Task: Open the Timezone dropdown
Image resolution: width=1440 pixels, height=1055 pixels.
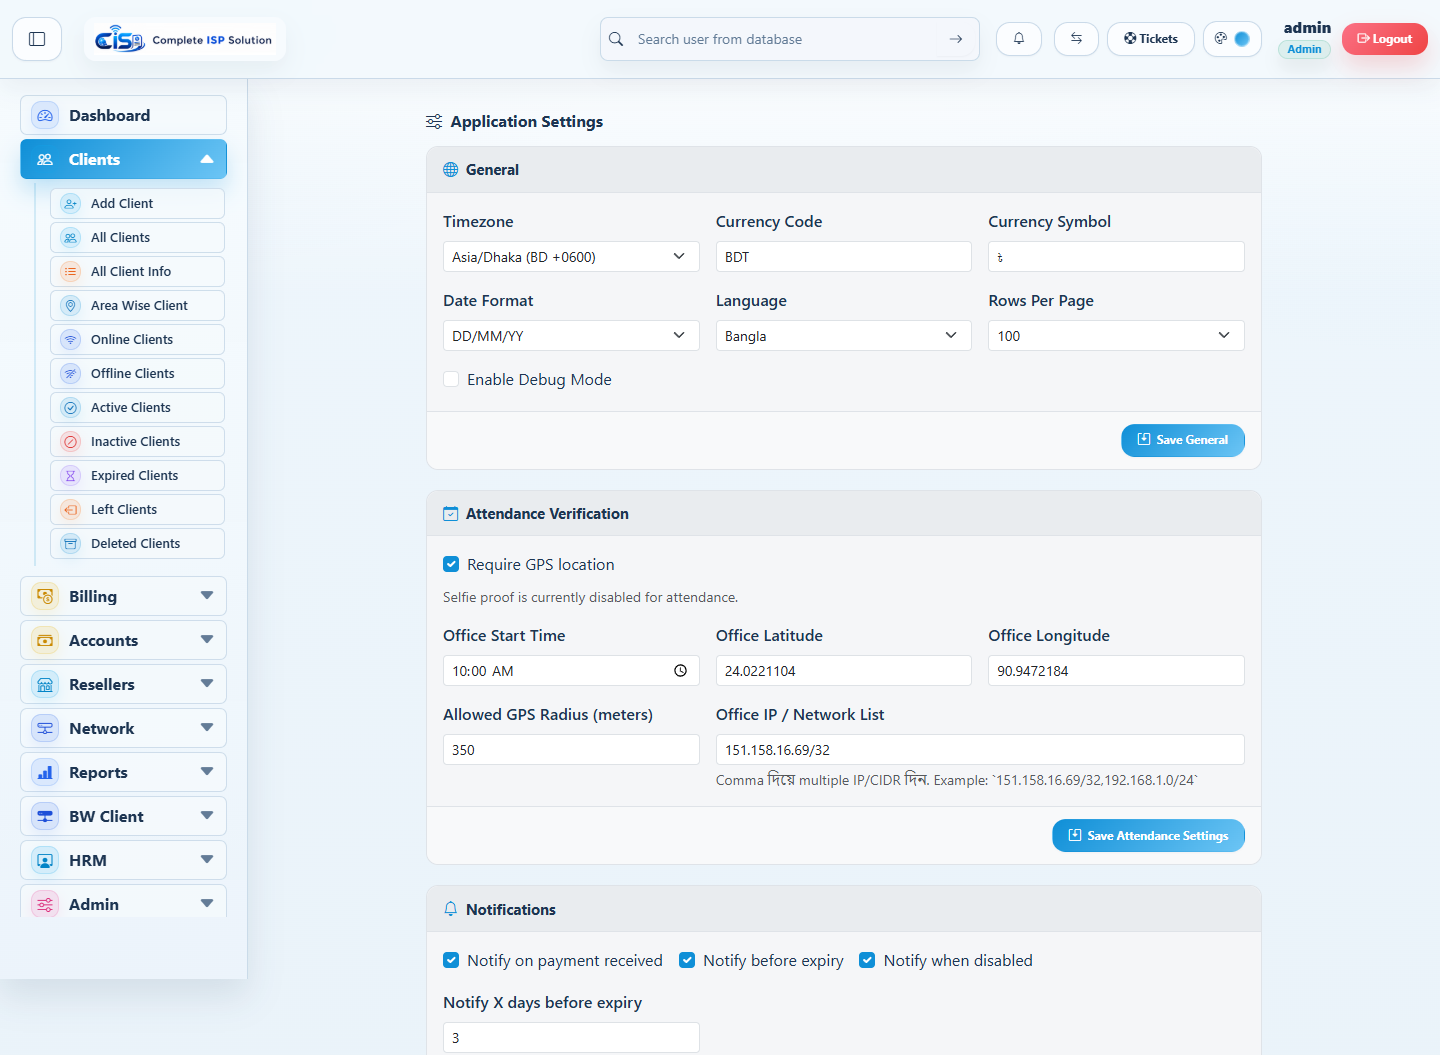Action: click(x=571, y=256)
